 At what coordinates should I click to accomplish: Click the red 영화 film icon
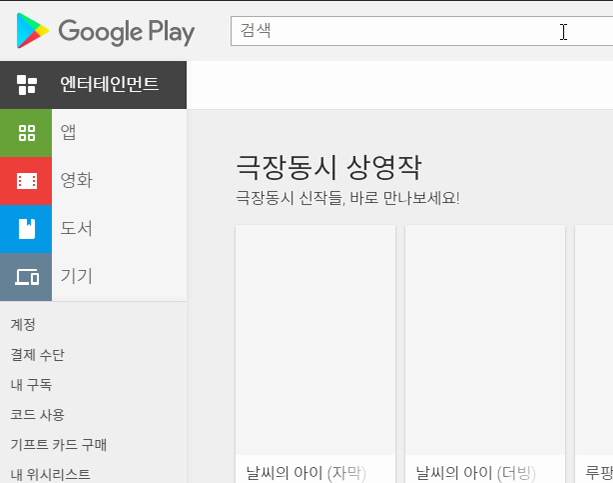26,181
